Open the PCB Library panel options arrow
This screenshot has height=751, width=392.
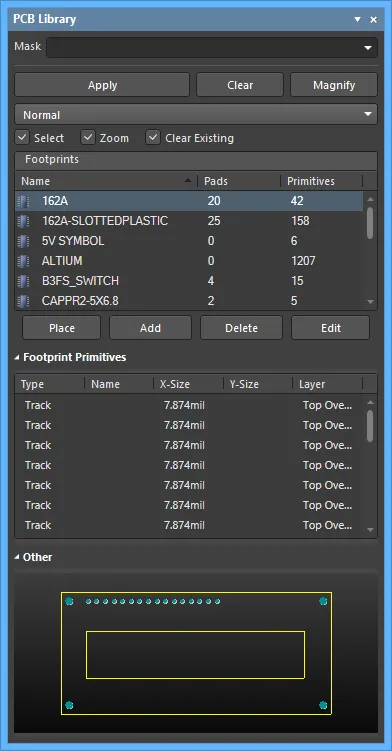click(357, 20)
